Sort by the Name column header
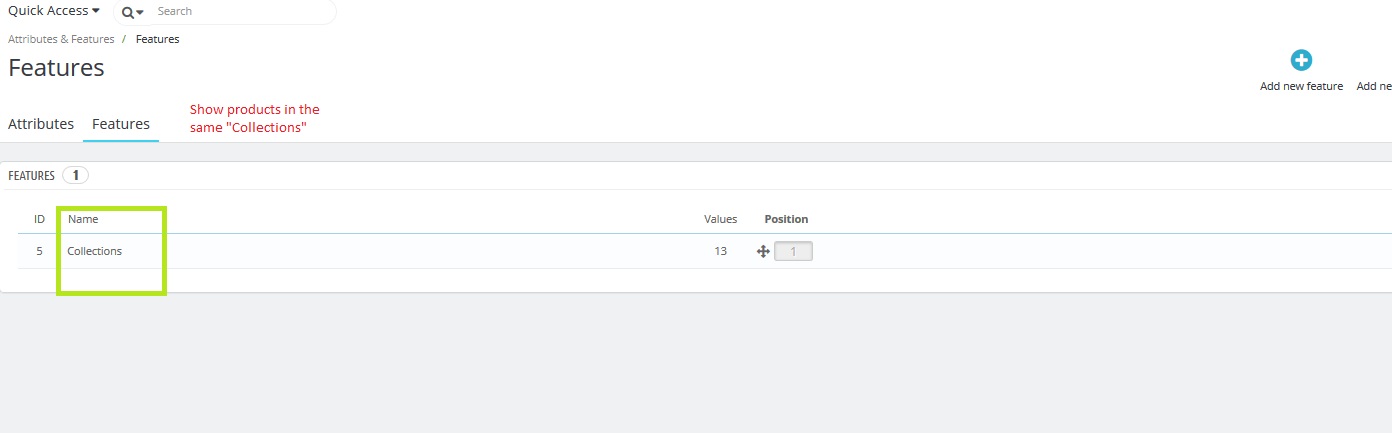This screenshot has width=1392, height=433. point(83,219)
